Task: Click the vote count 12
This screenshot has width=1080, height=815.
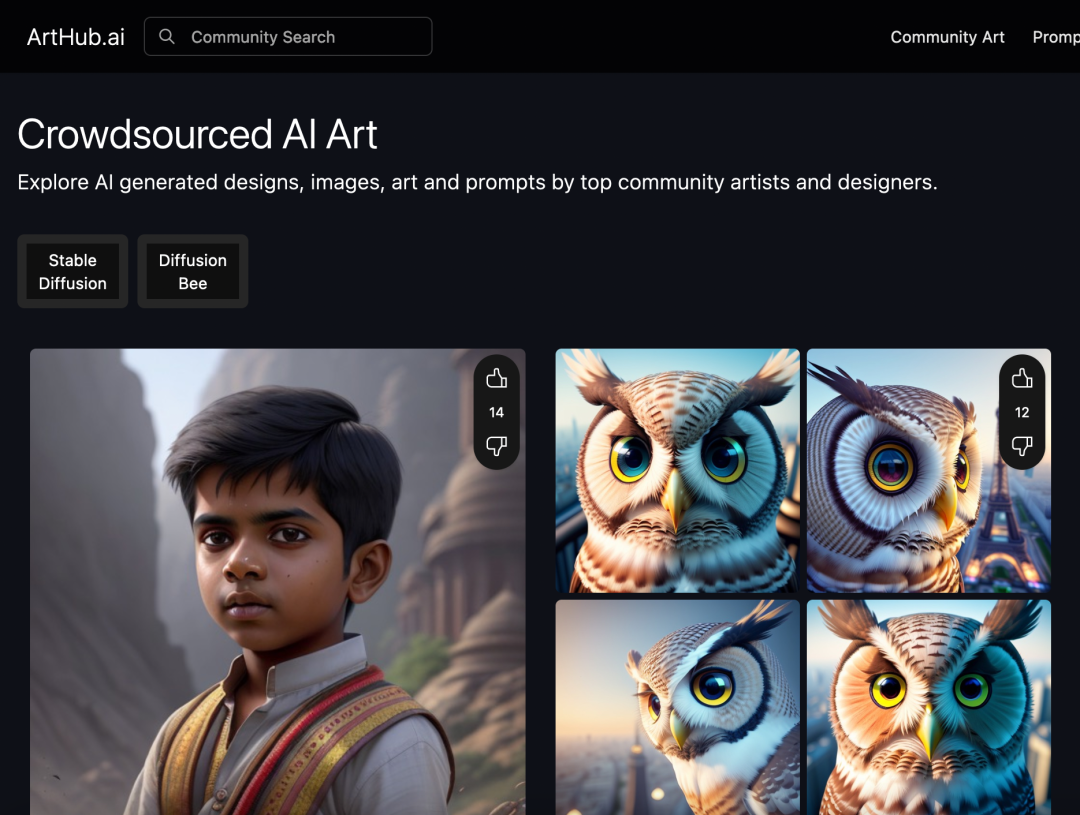Action: point(1022,412)
